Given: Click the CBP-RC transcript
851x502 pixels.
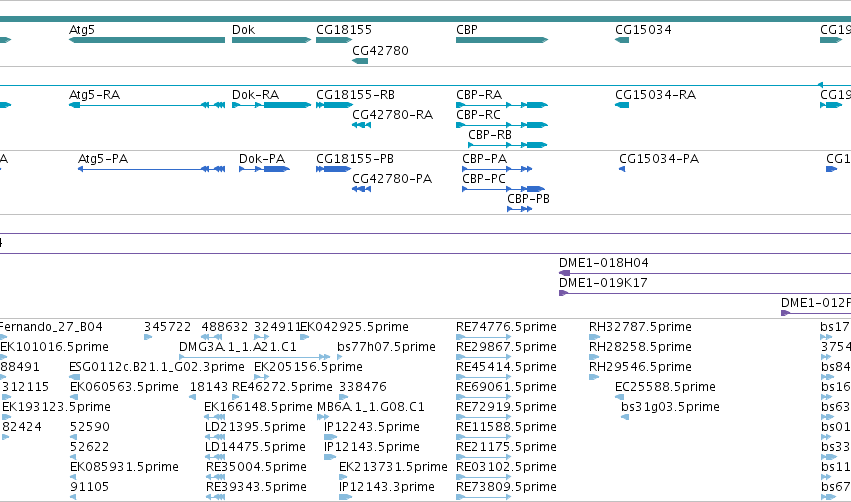Looking at the screenshot, I should coord(502,125).
